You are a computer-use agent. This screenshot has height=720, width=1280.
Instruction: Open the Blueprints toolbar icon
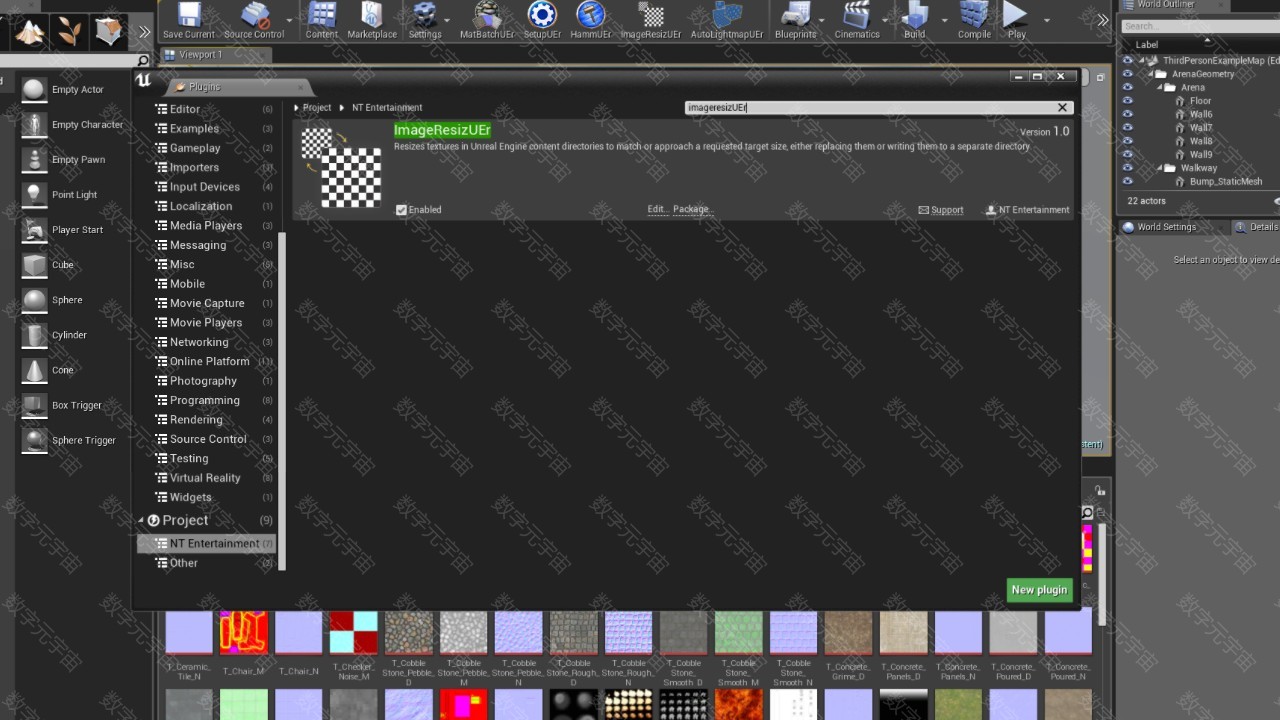pos(795,16)
